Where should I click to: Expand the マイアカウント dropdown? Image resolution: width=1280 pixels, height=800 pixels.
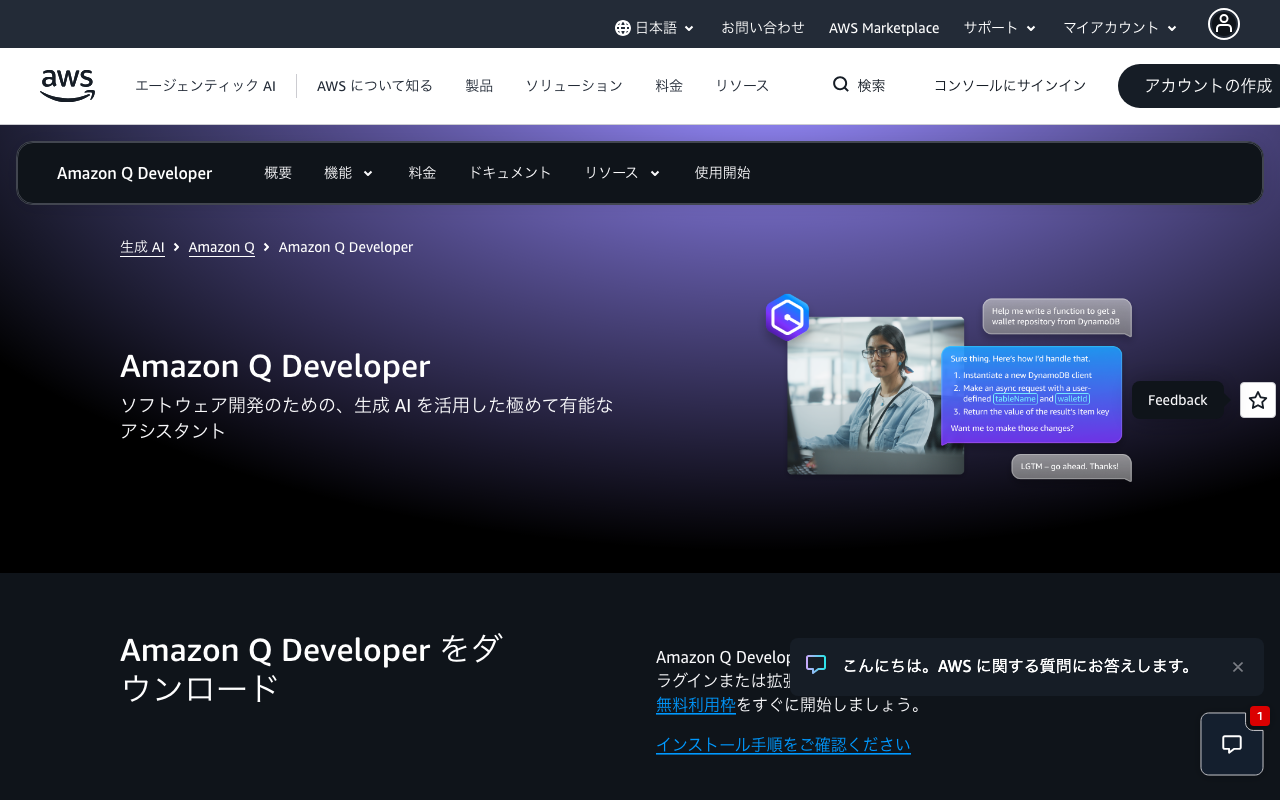pyautogui.click(x=1120, y=28)
